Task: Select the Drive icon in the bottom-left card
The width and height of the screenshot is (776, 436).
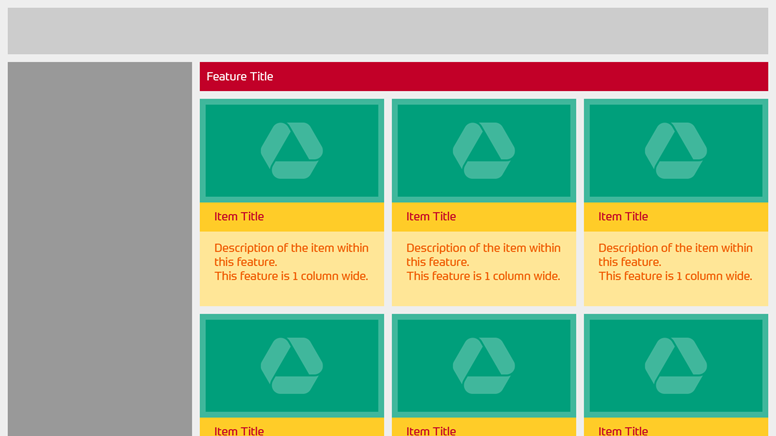Action: coord(292,365)
